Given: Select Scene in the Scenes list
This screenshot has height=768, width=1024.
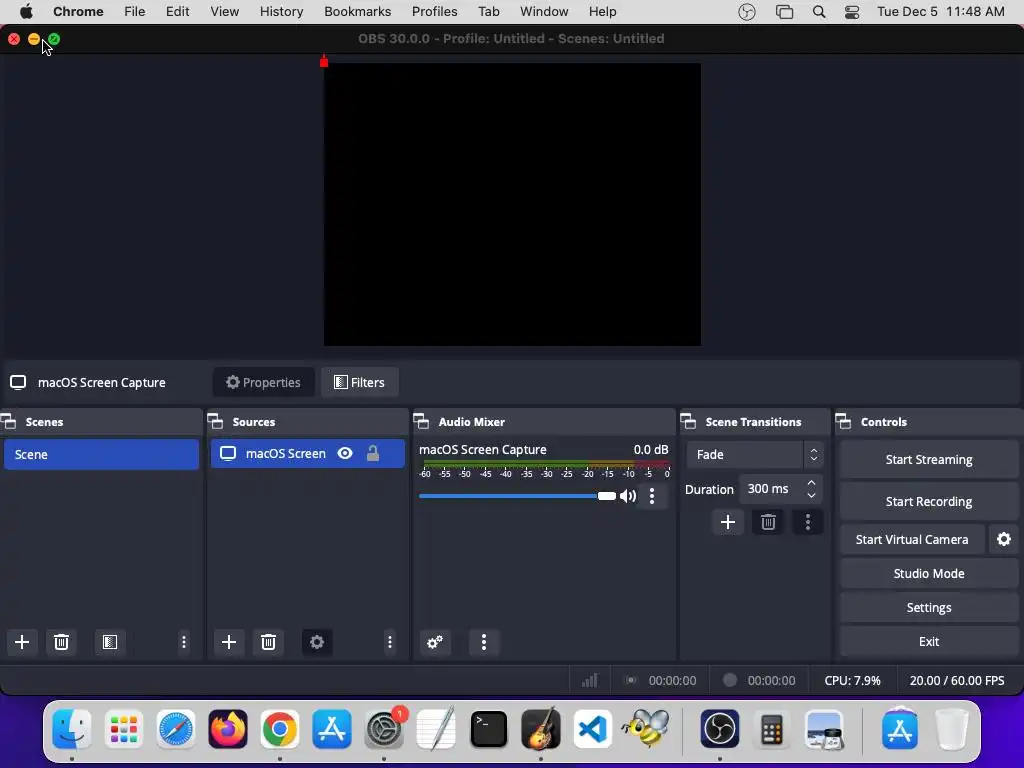Looking at the screenshot, I should click(101, 455).
